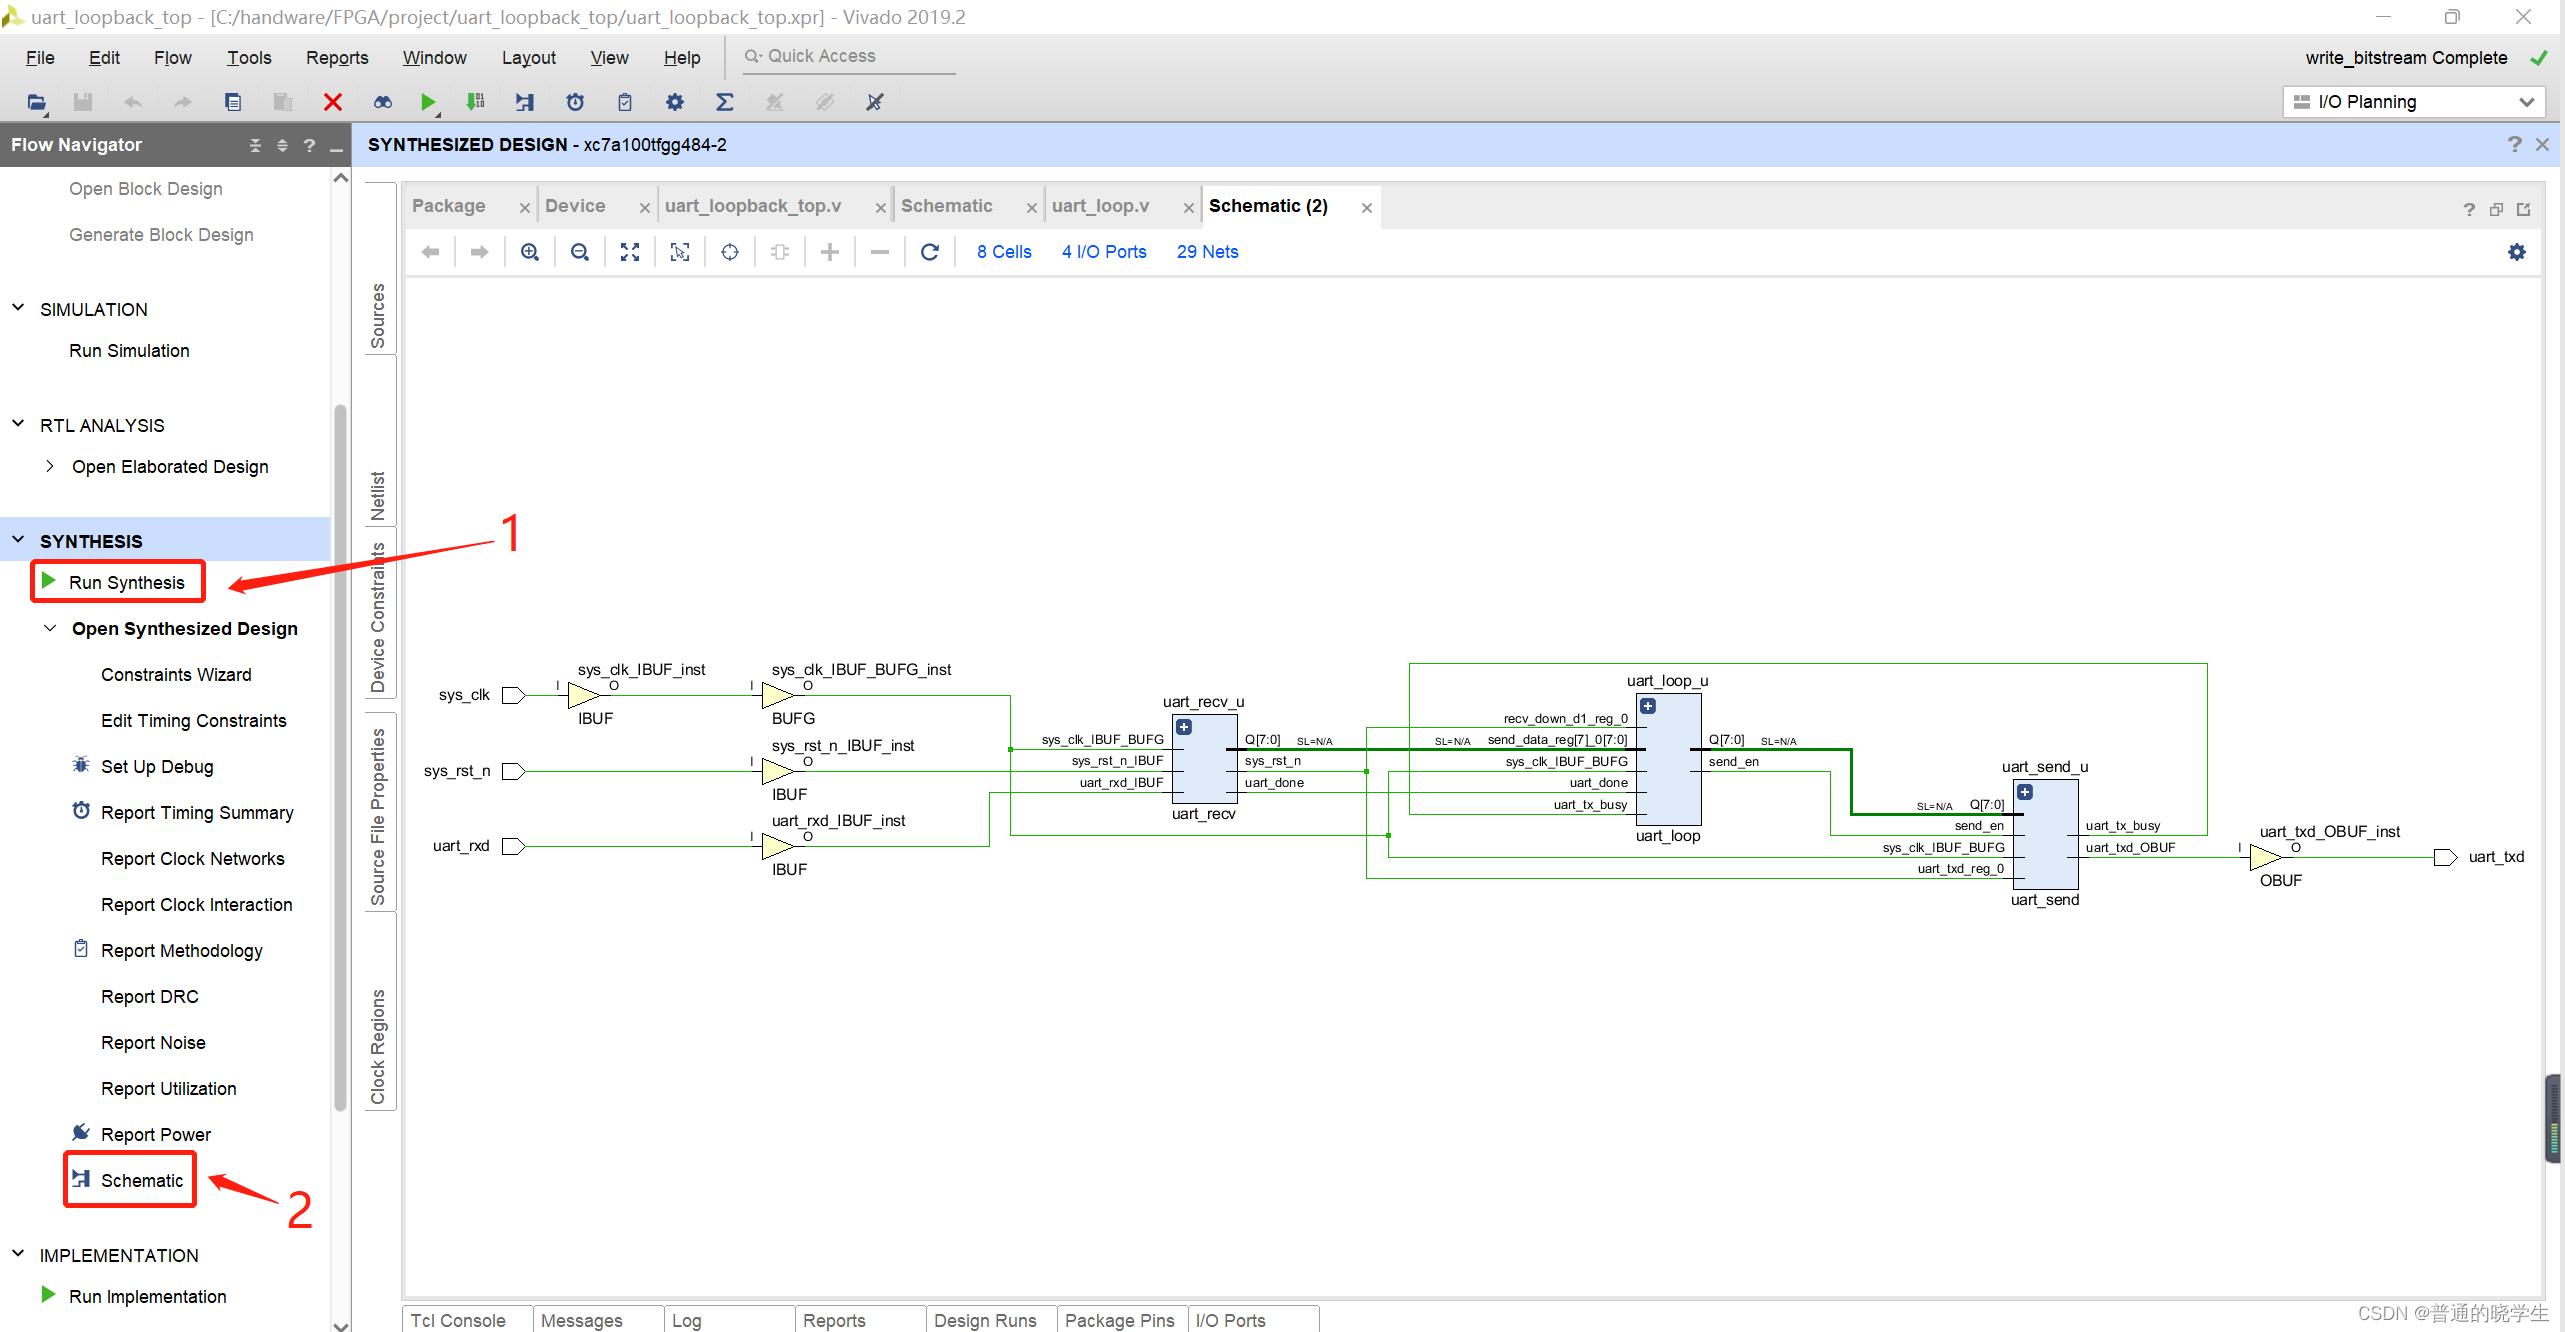The height and width of the screenshot is (1332, 2565).
Task: Switch to the uart_loopback_top.v tab
Action: (x=753, y=206)
